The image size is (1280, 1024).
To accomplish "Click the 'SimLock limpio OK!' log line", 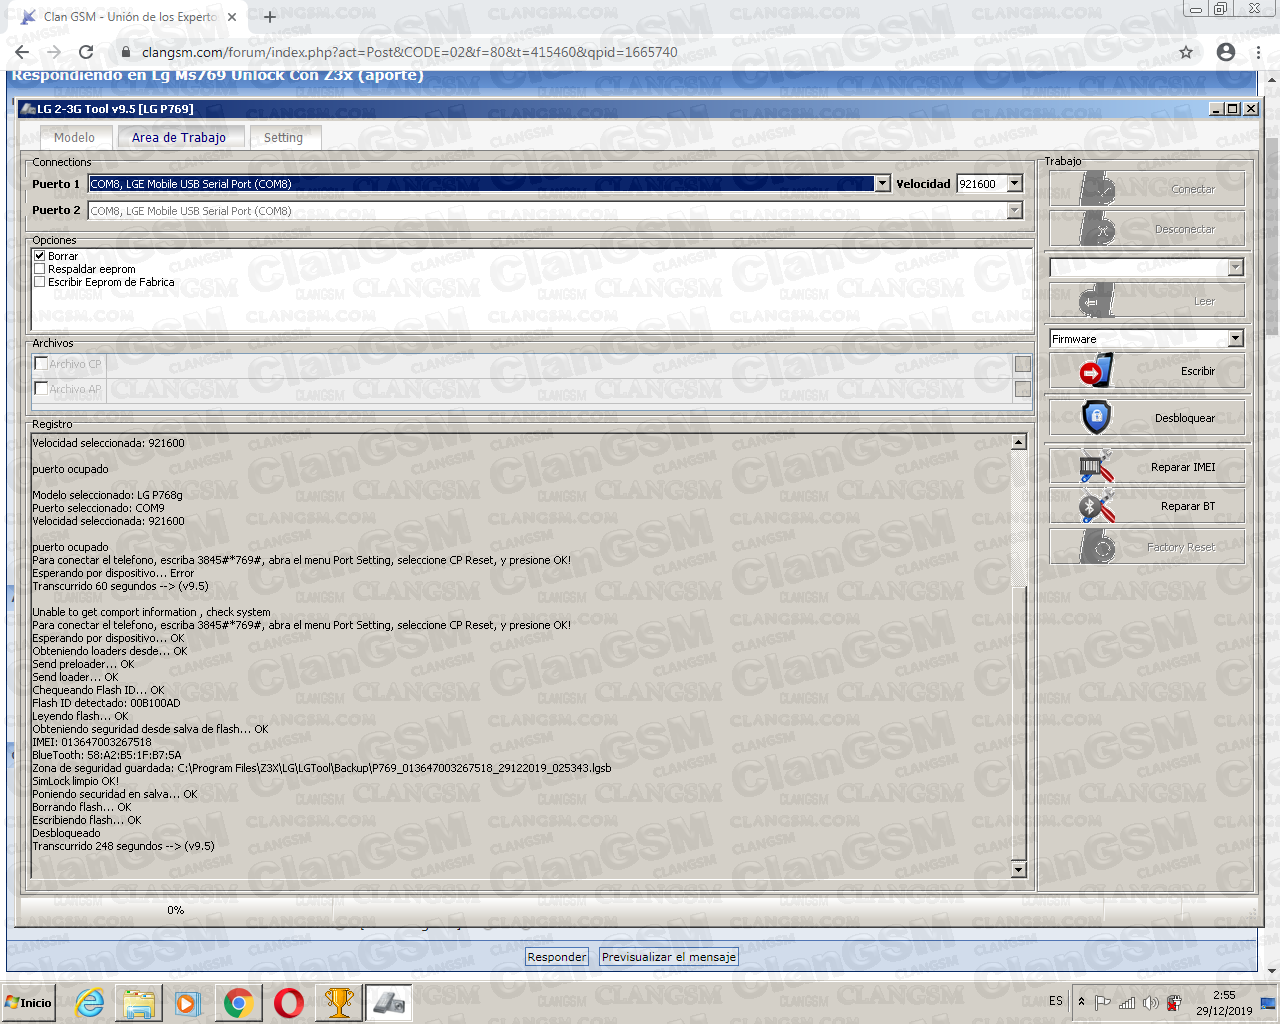I will point(75,781).
